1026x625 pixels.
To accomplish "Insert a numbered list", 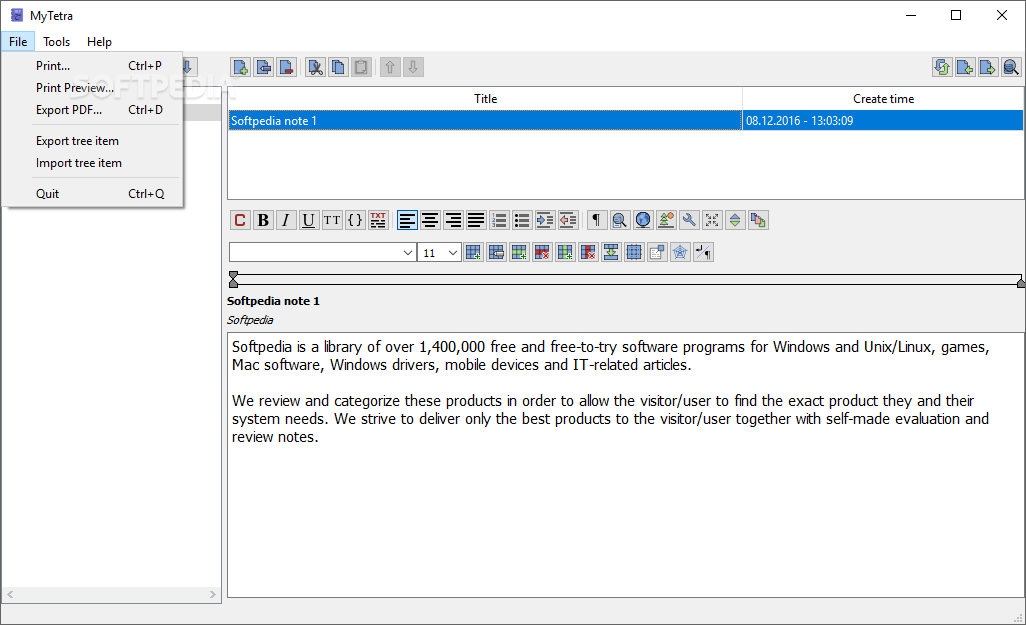I will click(x=499, y=220).
